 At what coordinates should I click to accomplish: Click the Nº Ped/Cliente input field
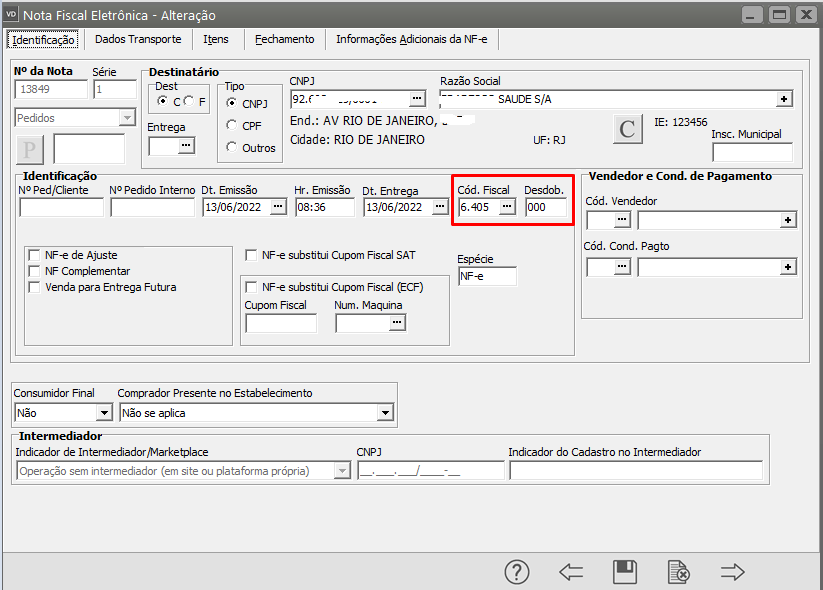(61, 207)
